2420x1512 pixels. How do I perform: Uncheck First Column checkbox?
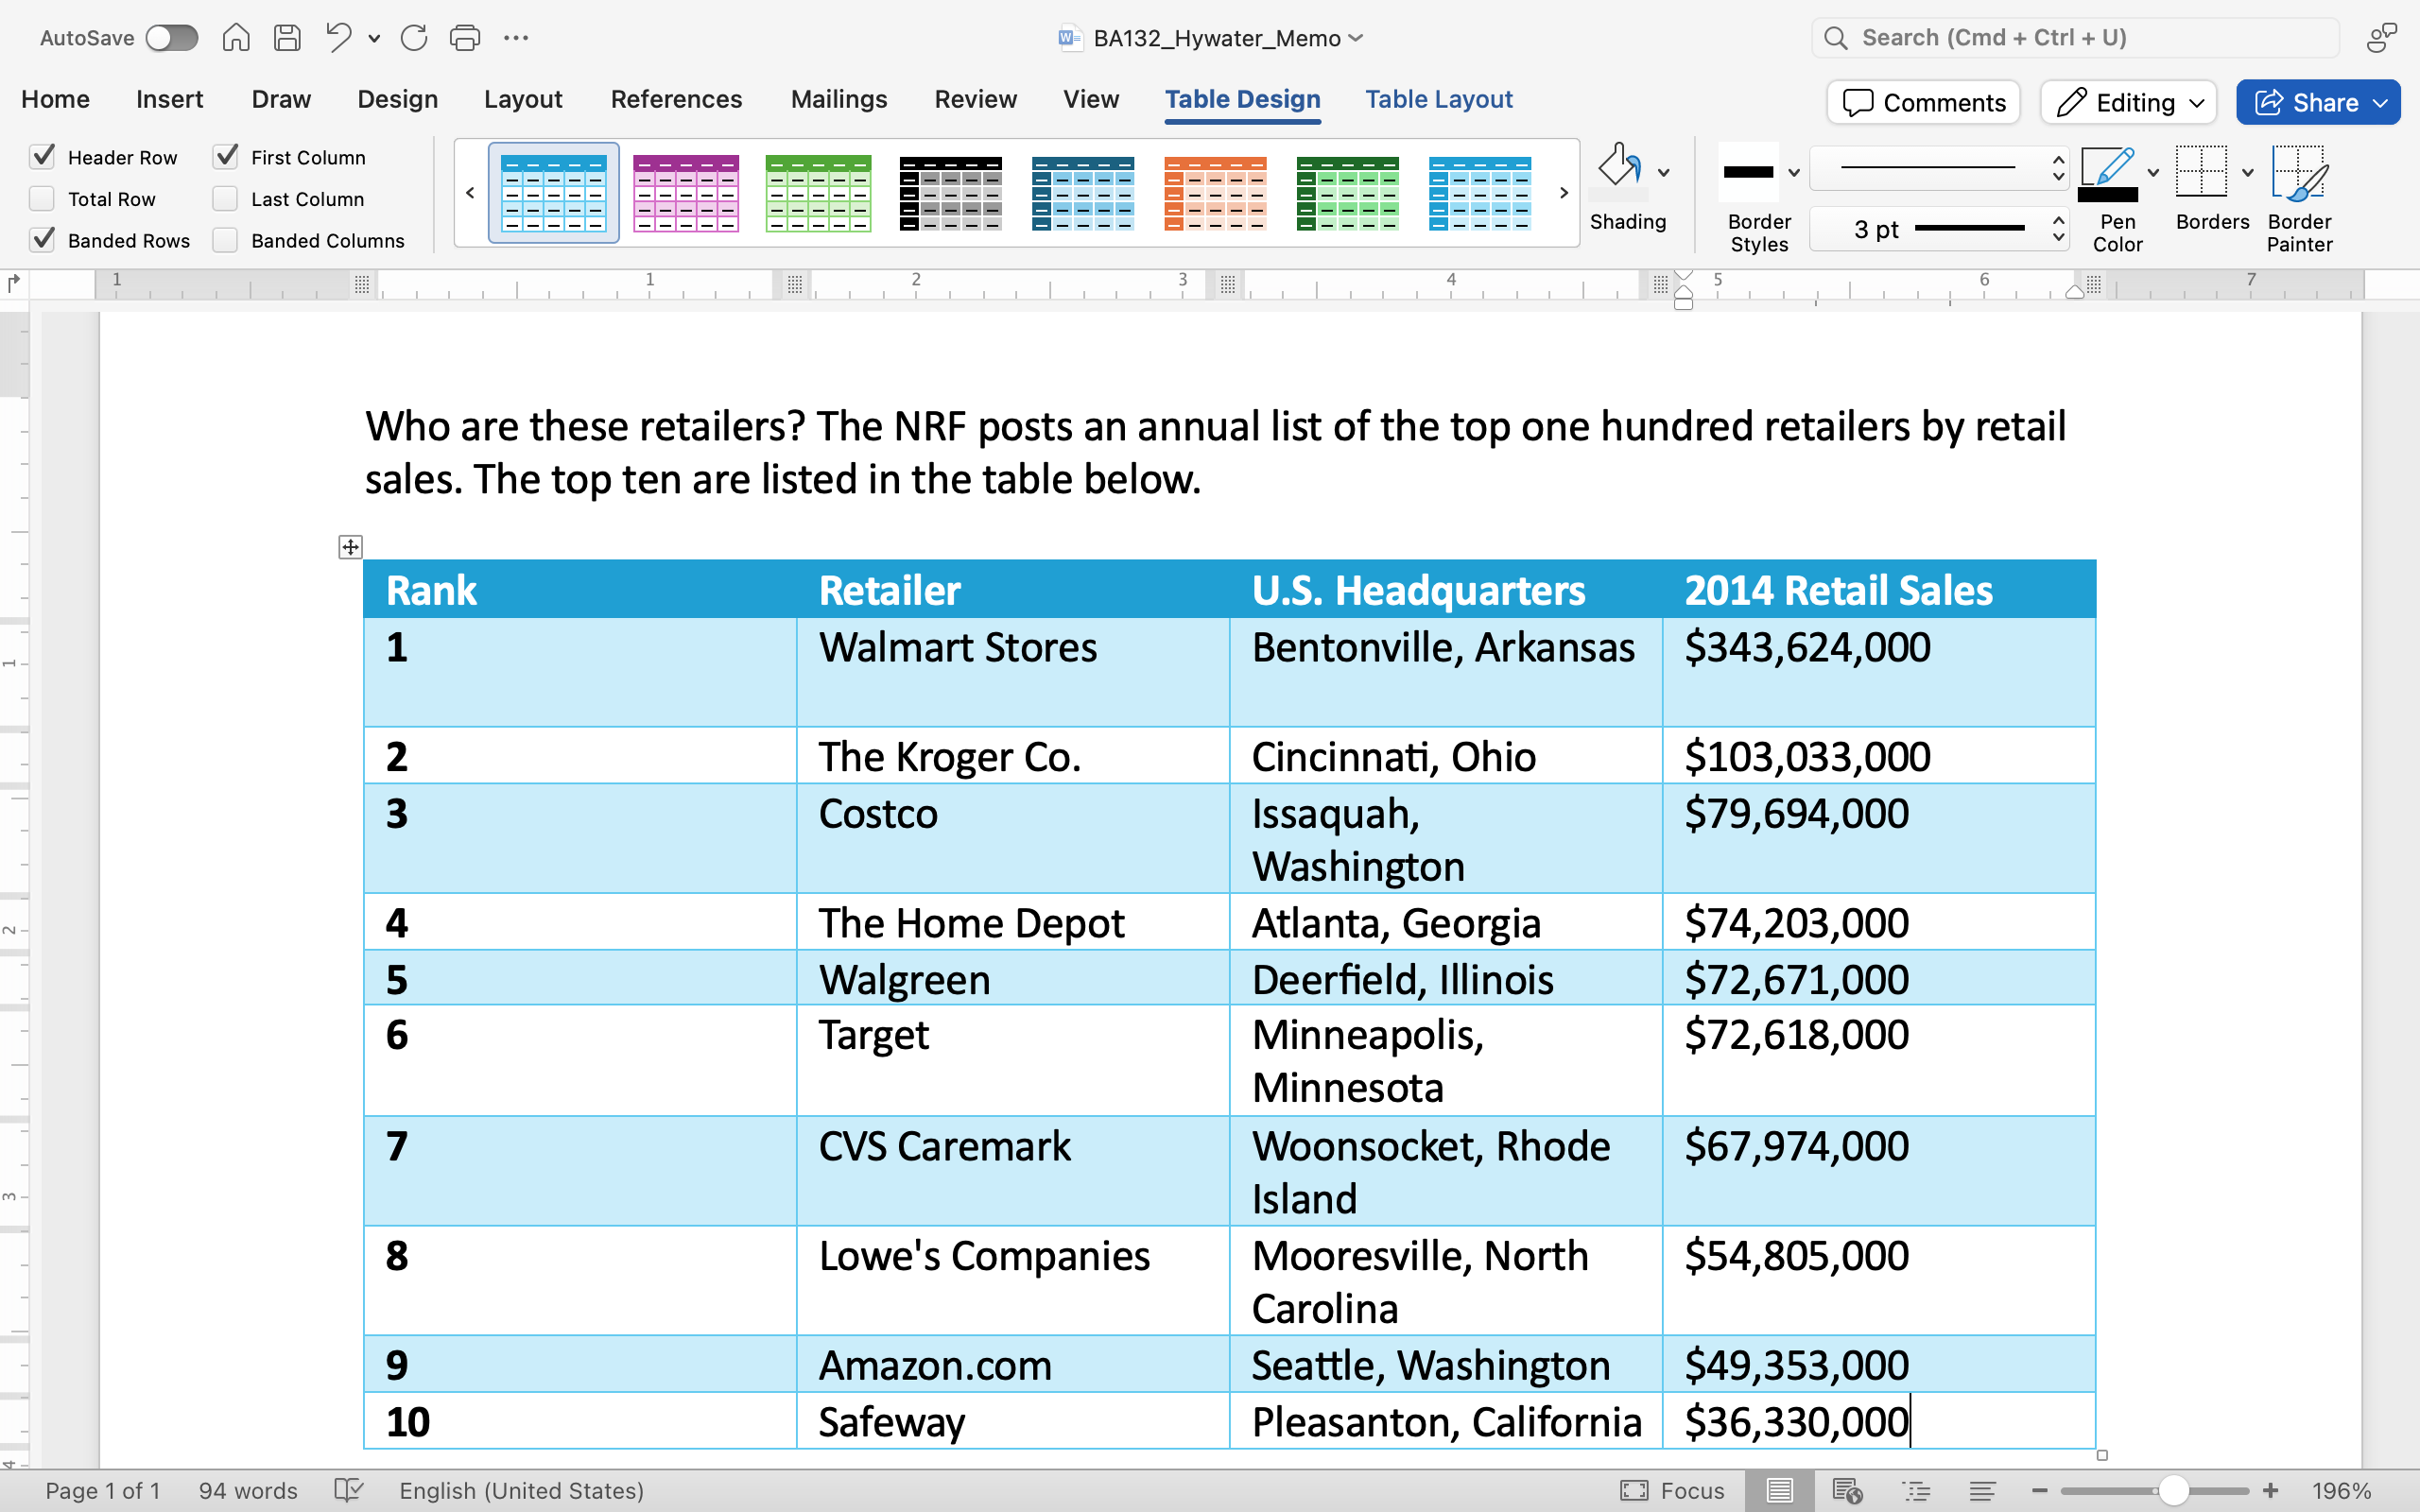pos(226,157)
